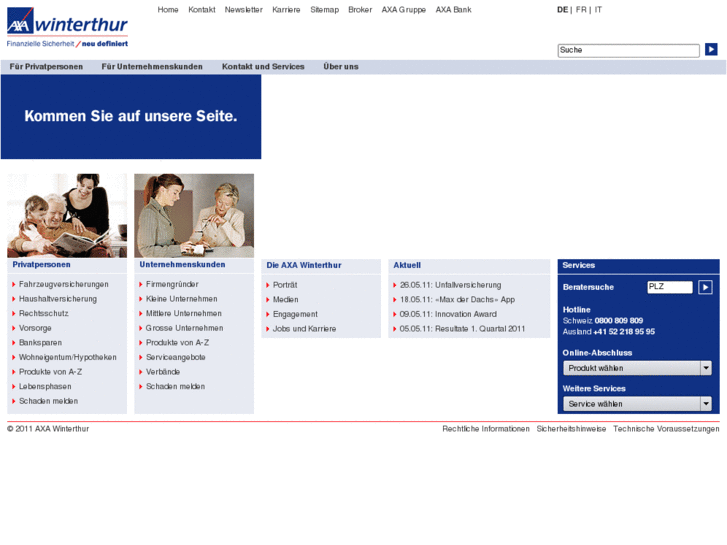The height and width of the screenshot is (545, 727).
Task: Open the Aktuell heading link
Action: coord(407,265)
